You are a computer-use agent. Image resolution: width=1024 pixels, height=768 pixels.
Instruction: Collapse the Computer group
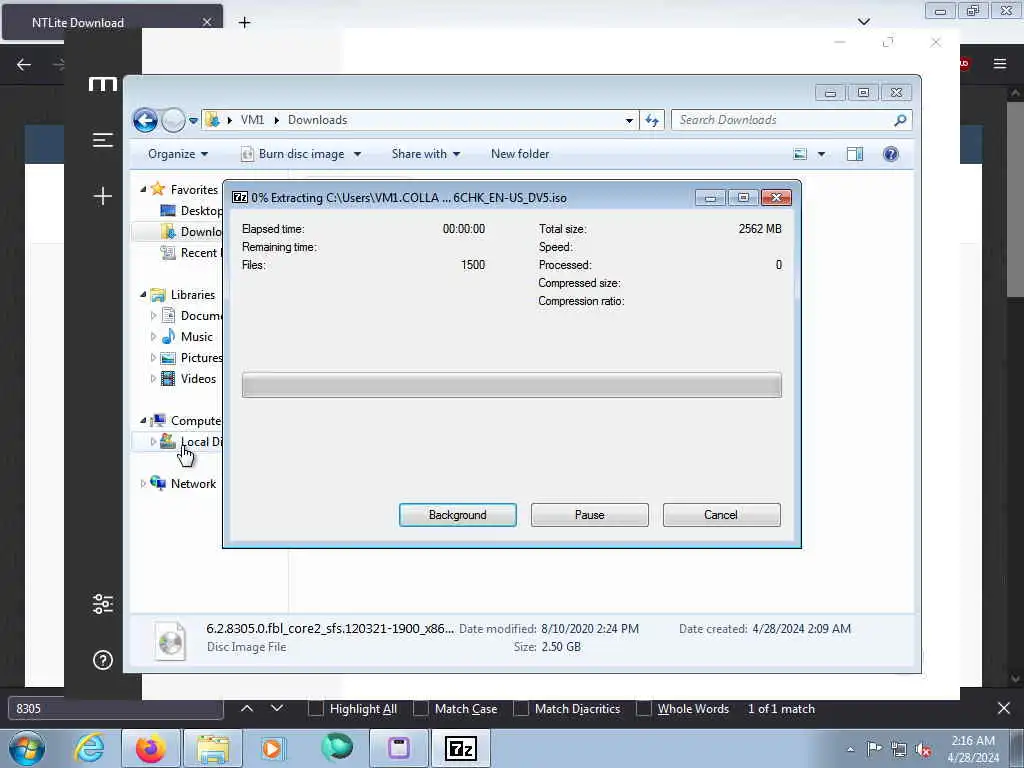point(143,420)
